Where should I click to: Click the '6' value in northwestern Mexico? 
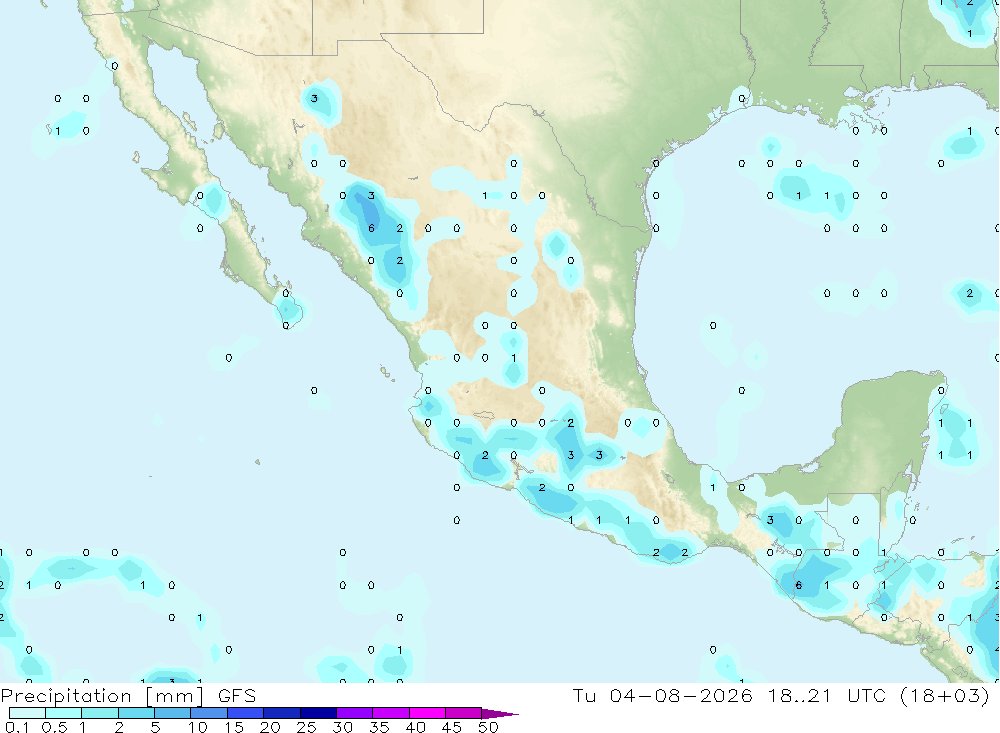point(371,228)
